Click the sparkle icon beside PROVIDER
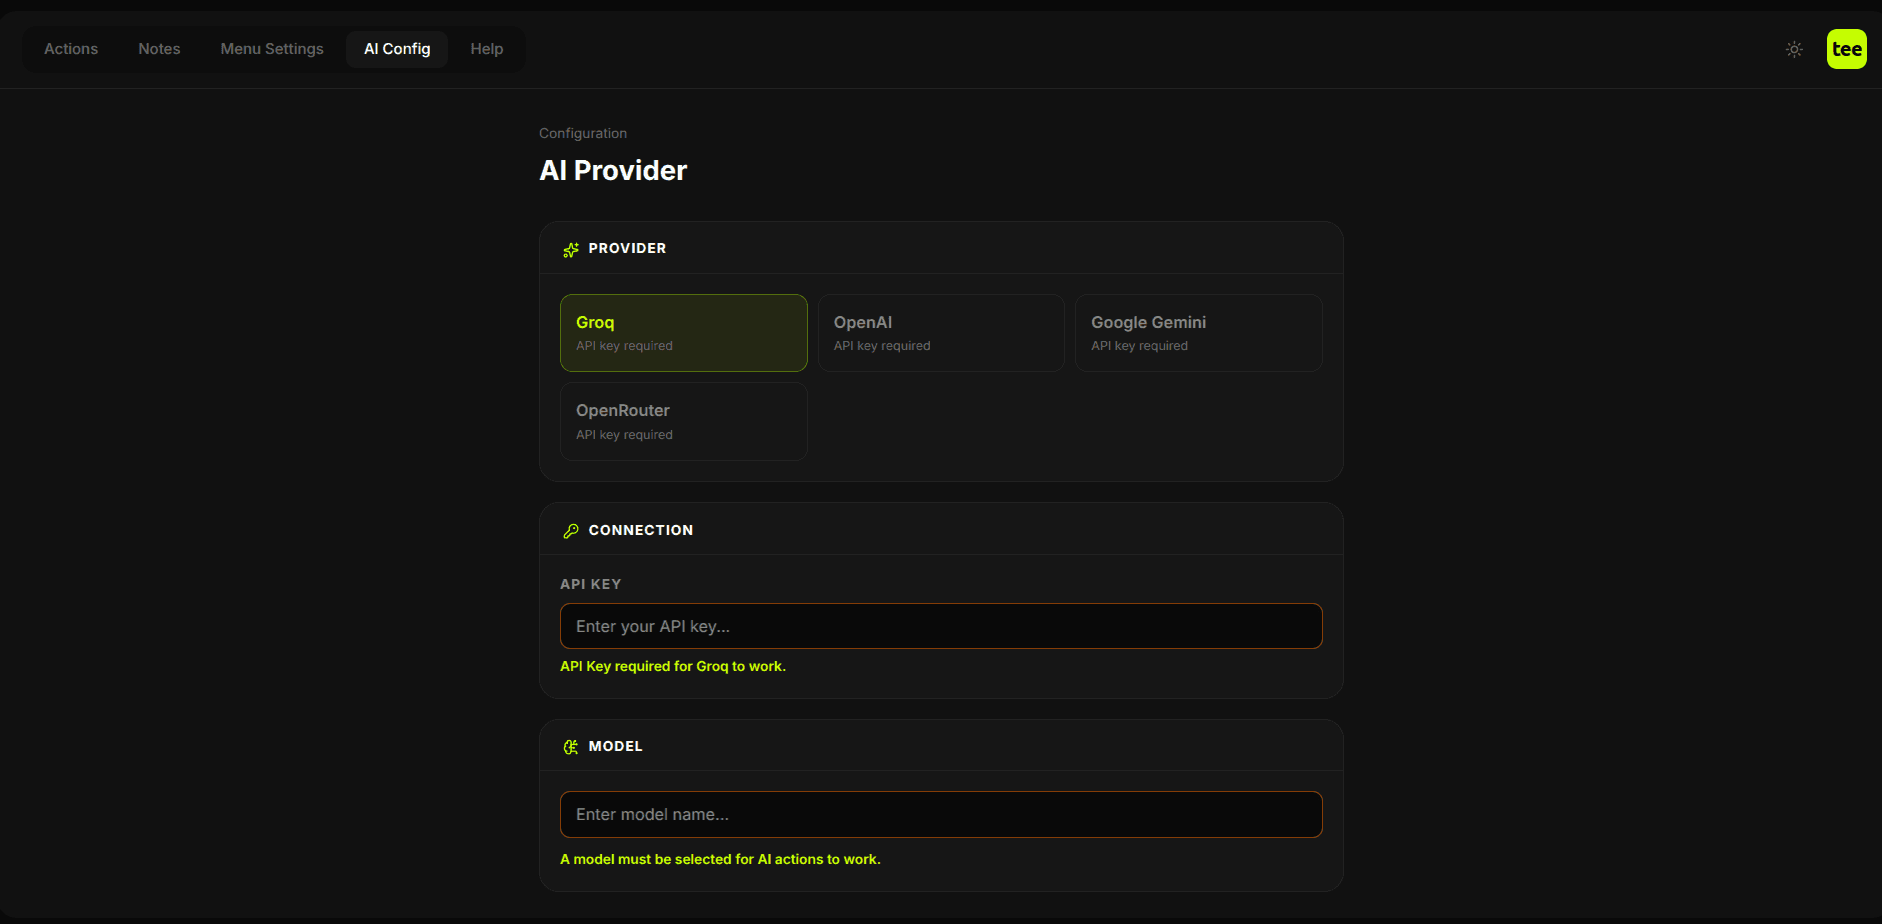This screenshot has height=924, width=1882. (x=571, y=249)
